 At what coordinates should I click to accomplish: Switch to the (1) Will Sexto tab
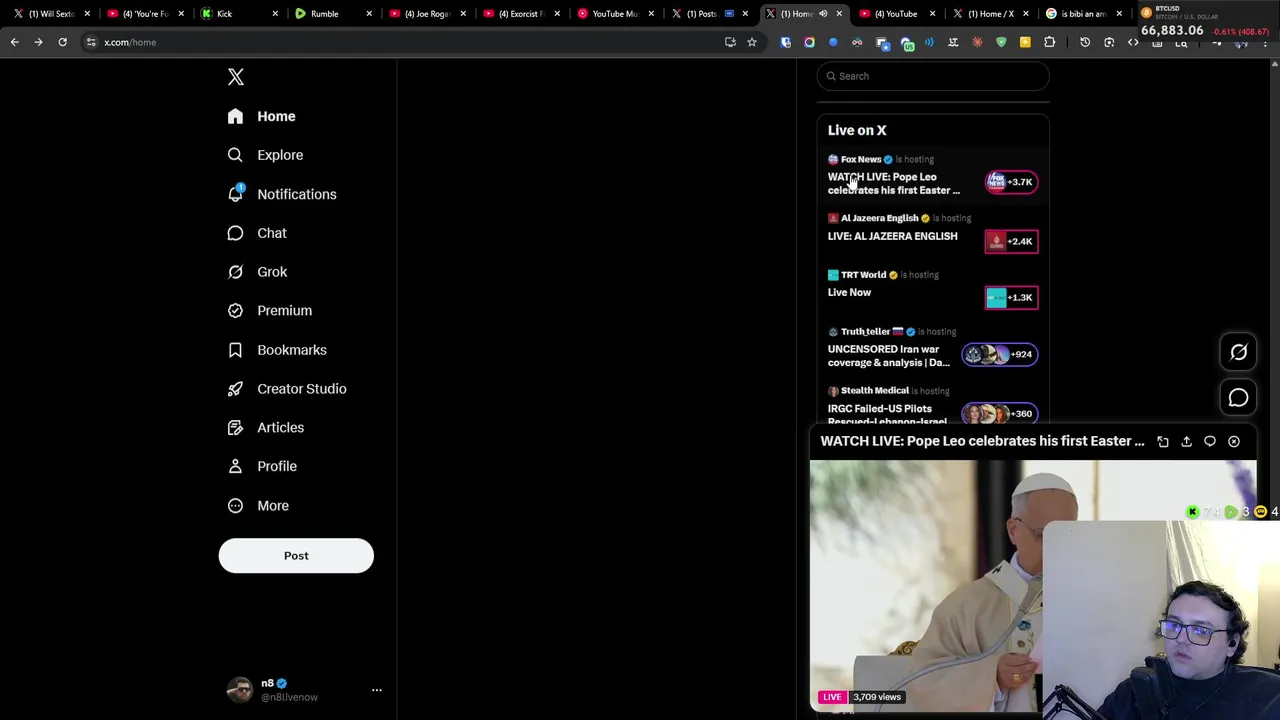(50, 14)
